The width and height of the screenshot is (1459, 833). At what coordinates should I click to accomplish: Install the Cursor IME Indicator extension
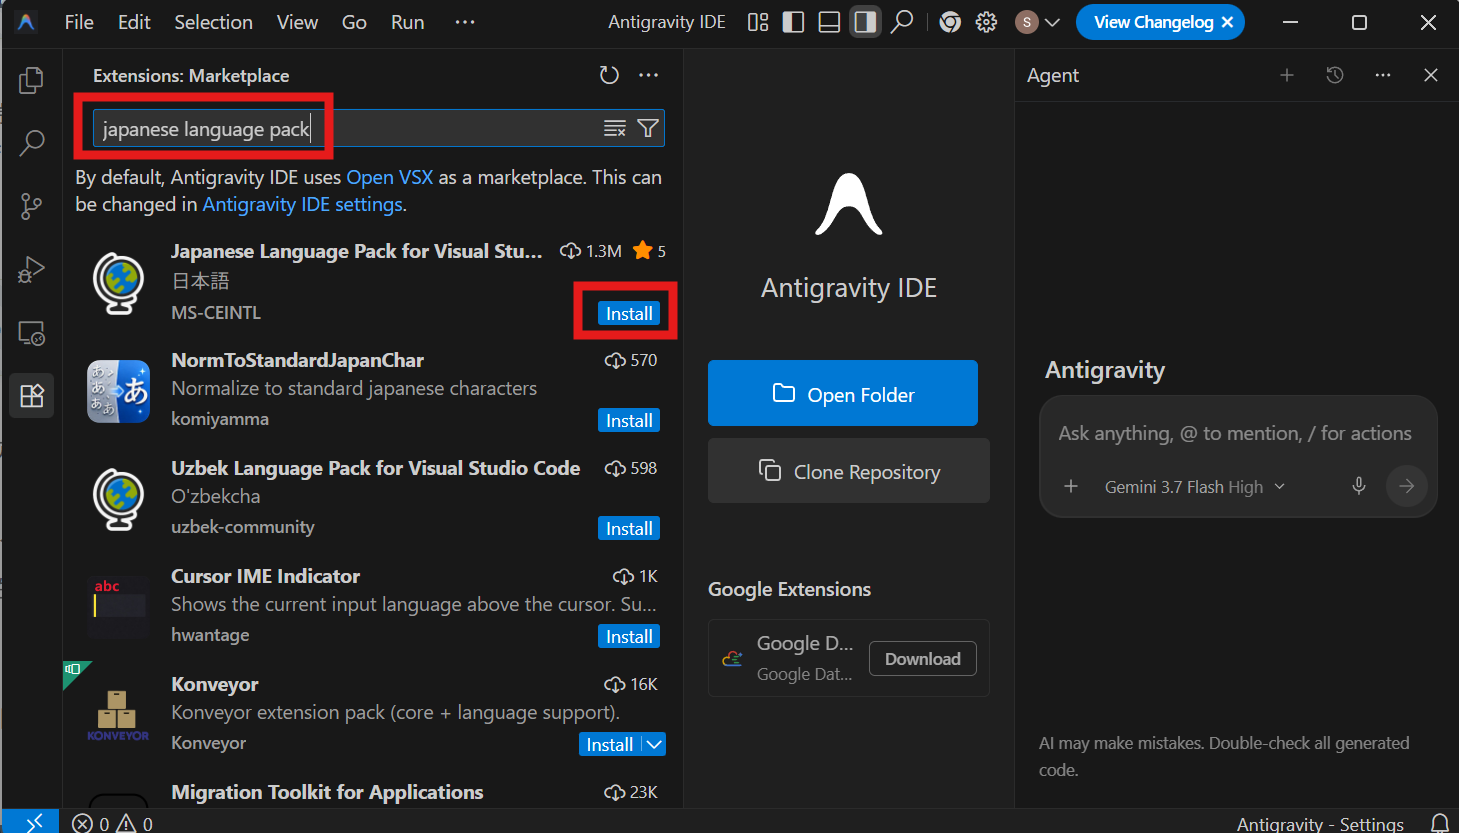(629, 637)
